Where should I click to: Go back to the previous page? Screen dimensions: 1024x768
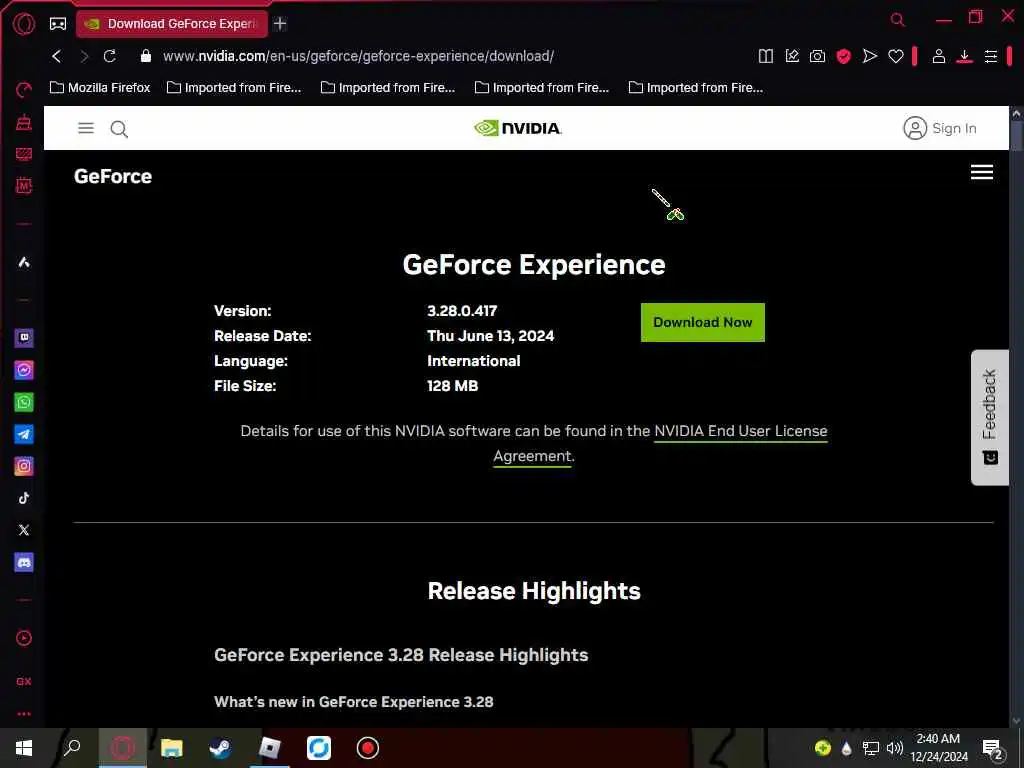pyautogui.click(x=57, y=56)
